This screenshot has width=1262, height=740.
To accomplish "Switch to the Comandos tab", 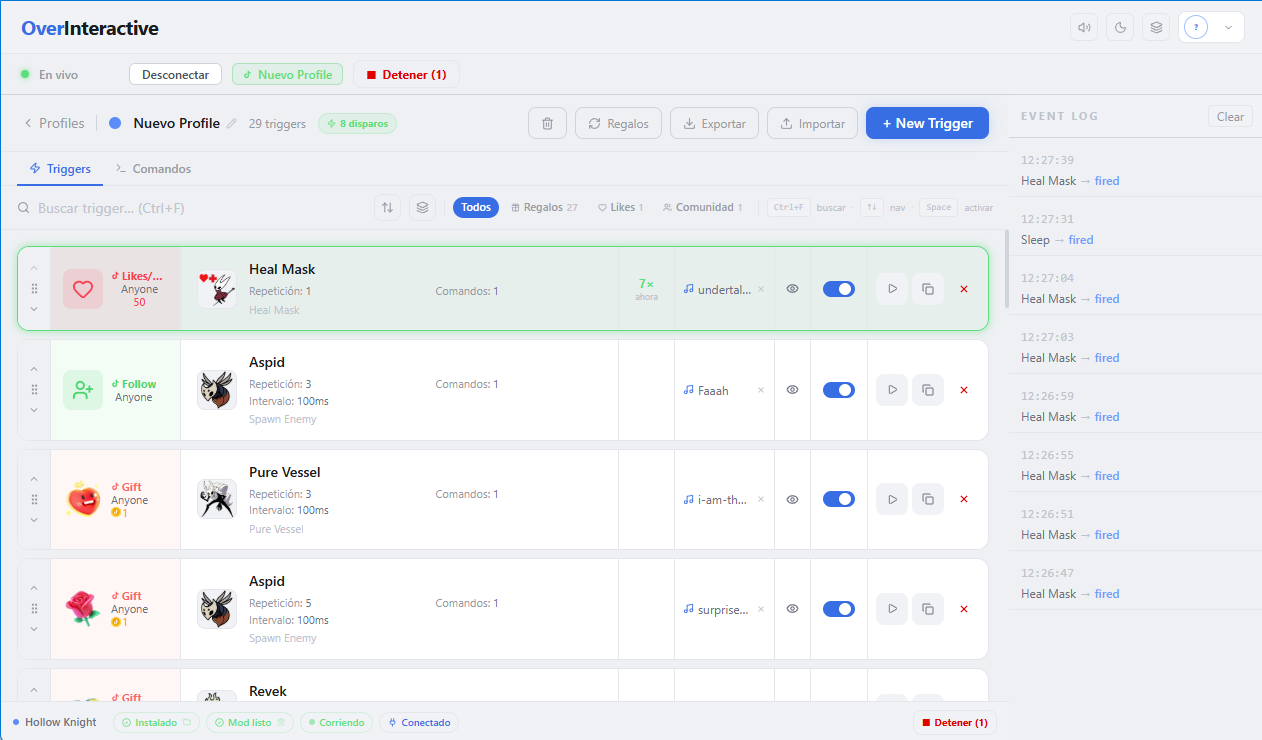I will pyautogui.click(x=153, y=169).
